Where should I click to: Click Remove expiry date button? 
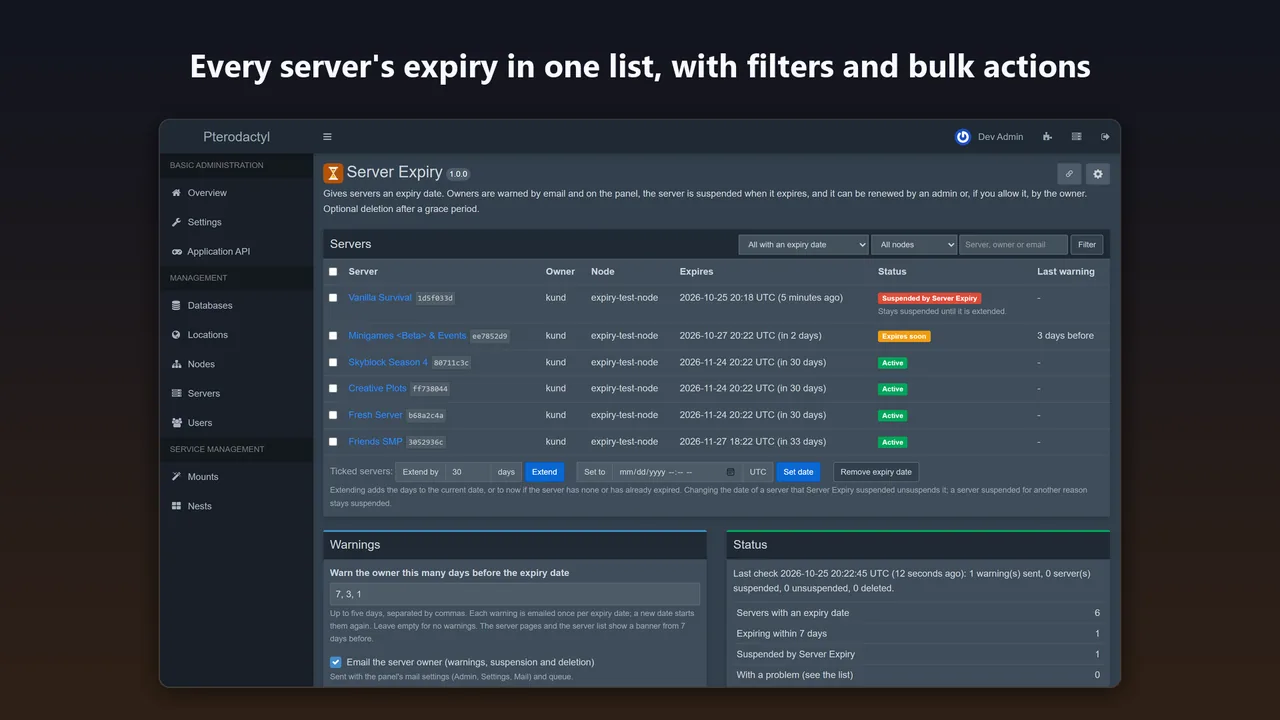(x=876, y=472)
